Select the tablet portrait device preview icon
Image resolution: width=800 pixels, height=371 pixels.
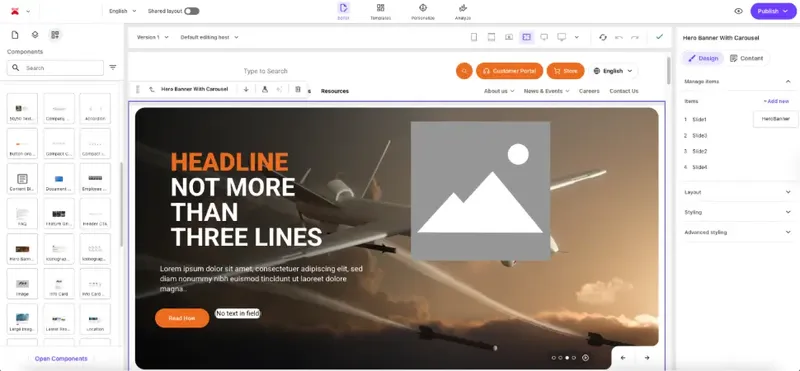pos(491,37)
